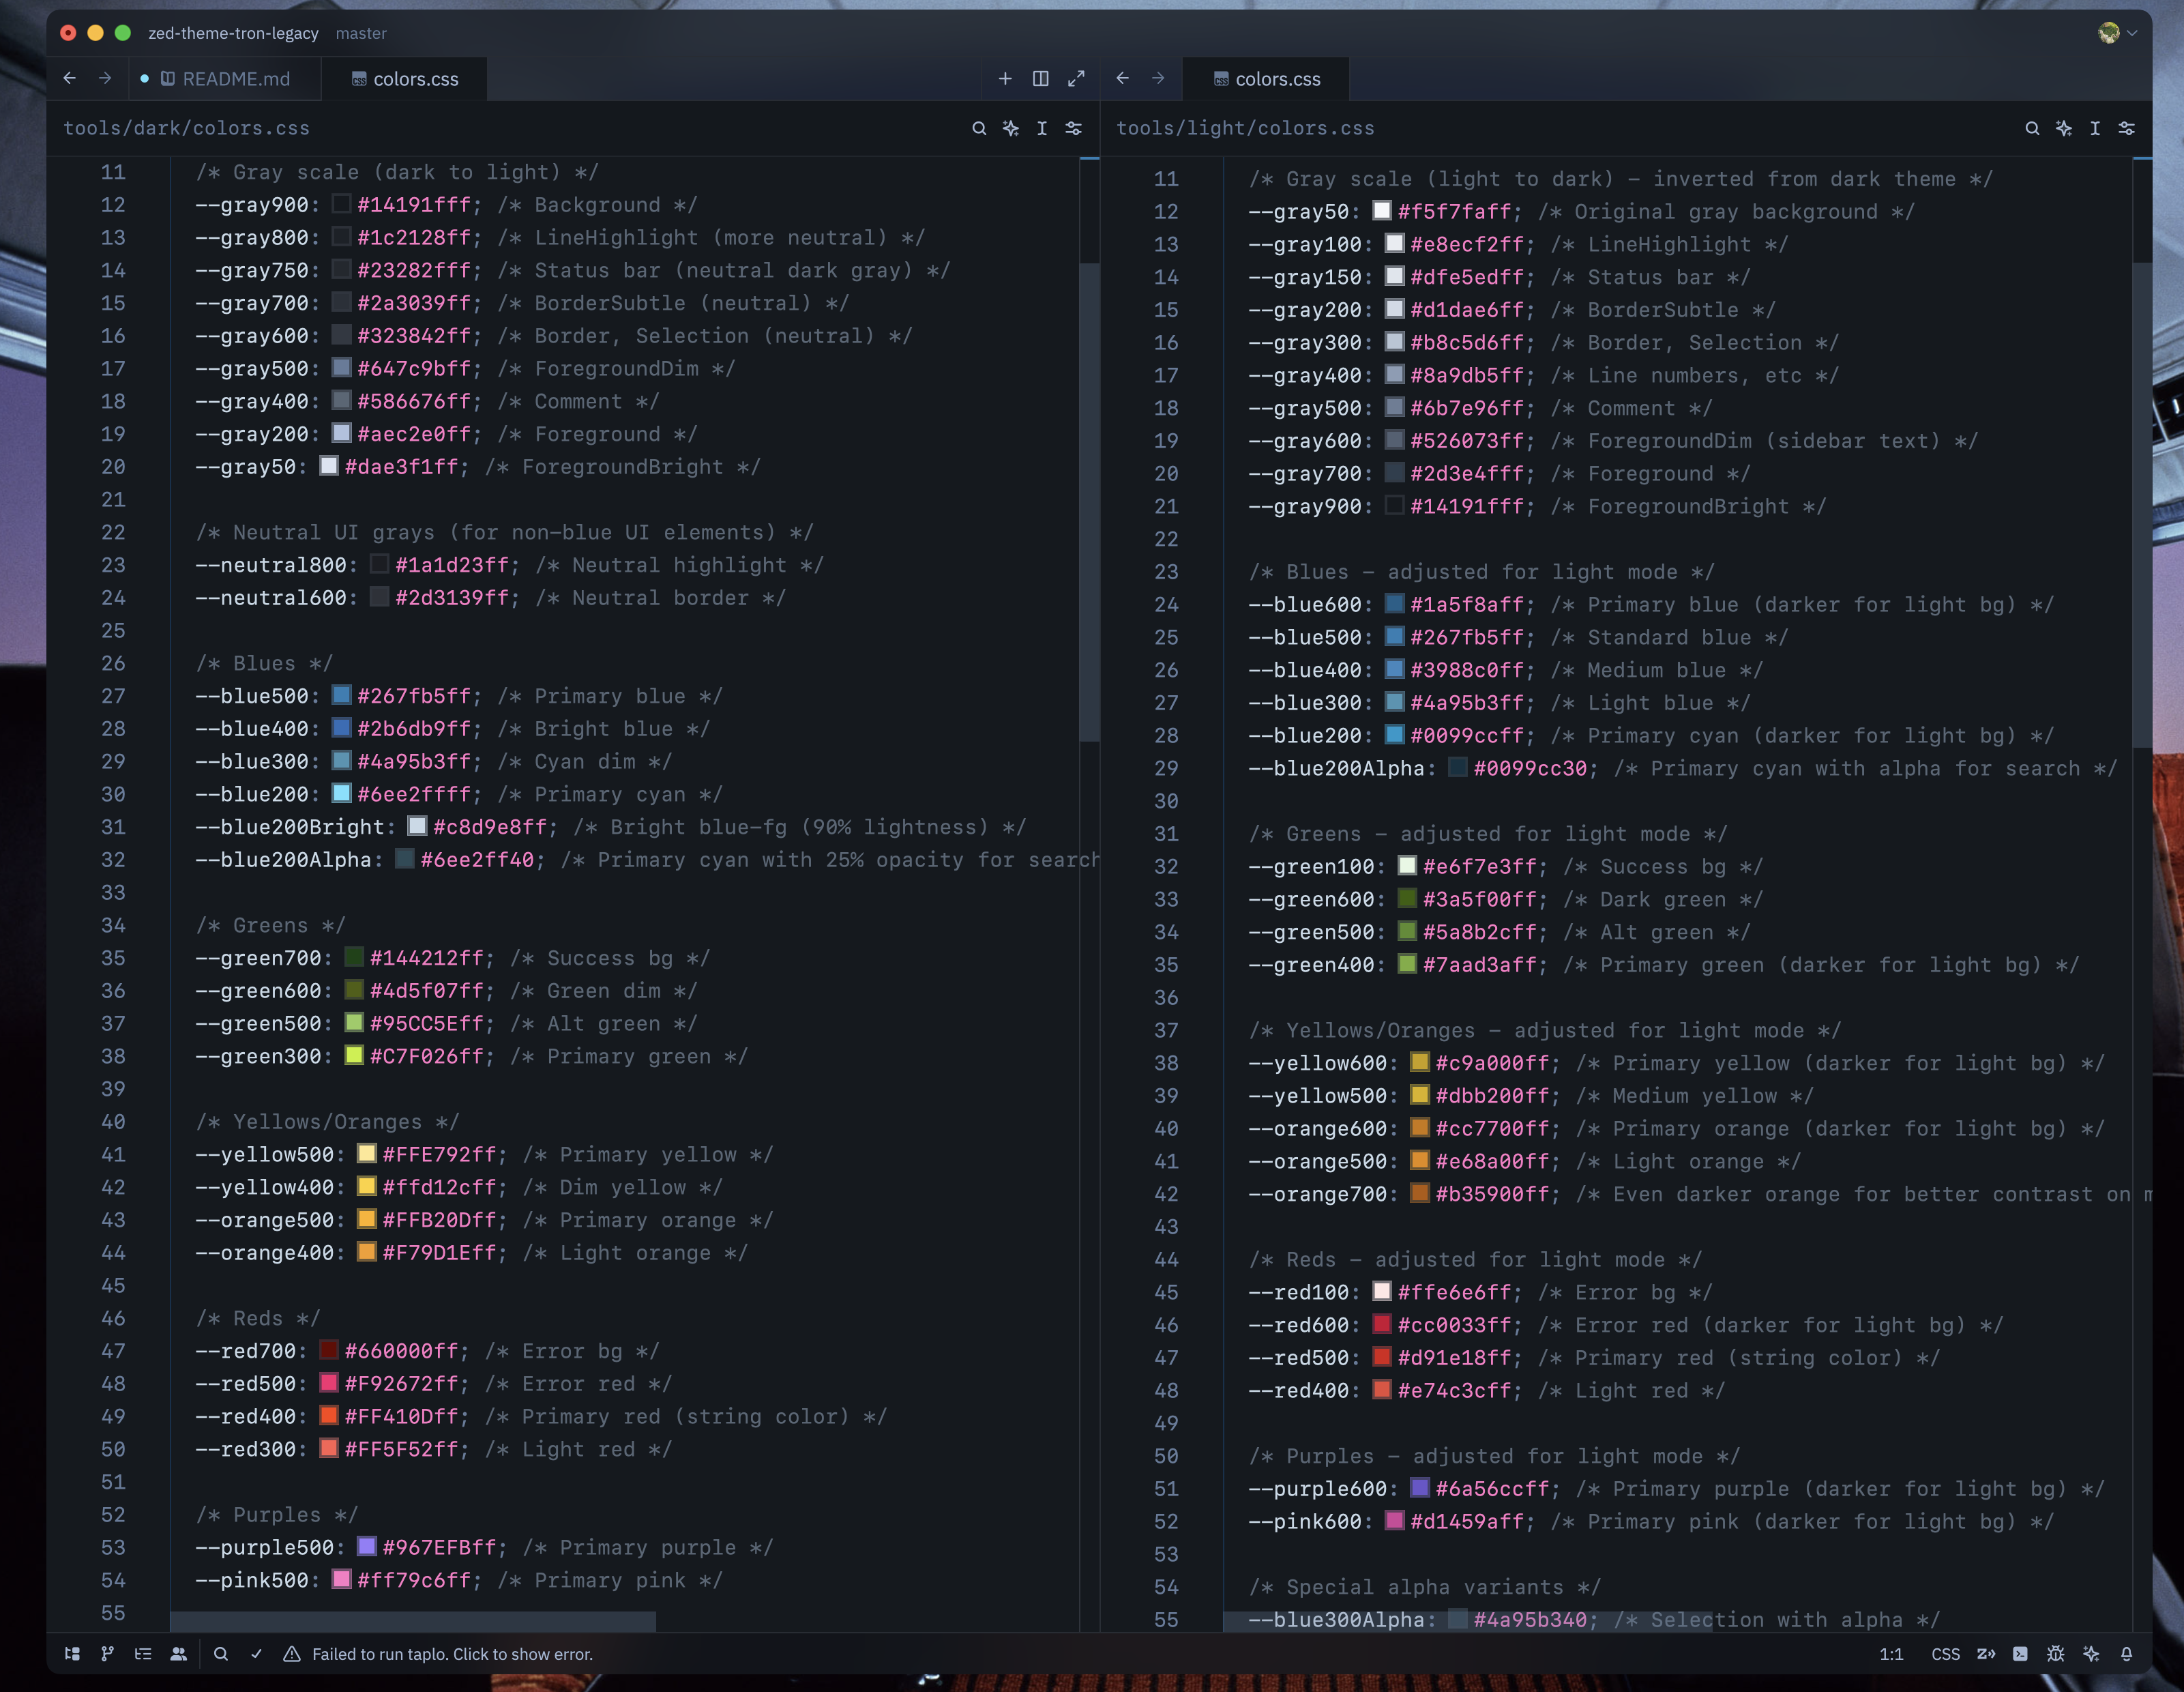Click the tools/dark/colors.css breadcrumb
The width and height of the screenshot is (2184, 1692).
187,128
